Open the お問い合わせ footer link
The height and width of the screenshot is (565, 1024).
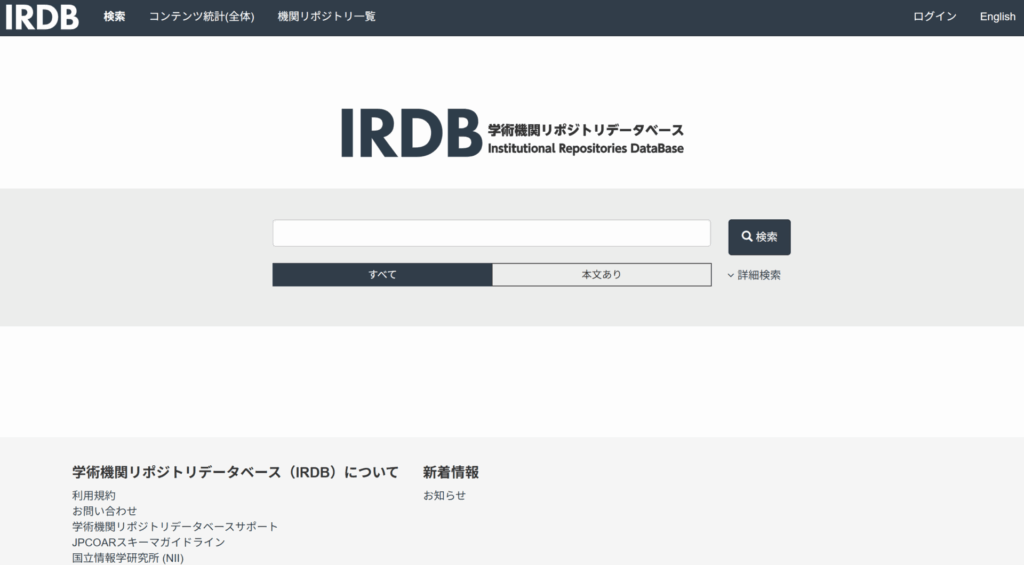point(104,511)
